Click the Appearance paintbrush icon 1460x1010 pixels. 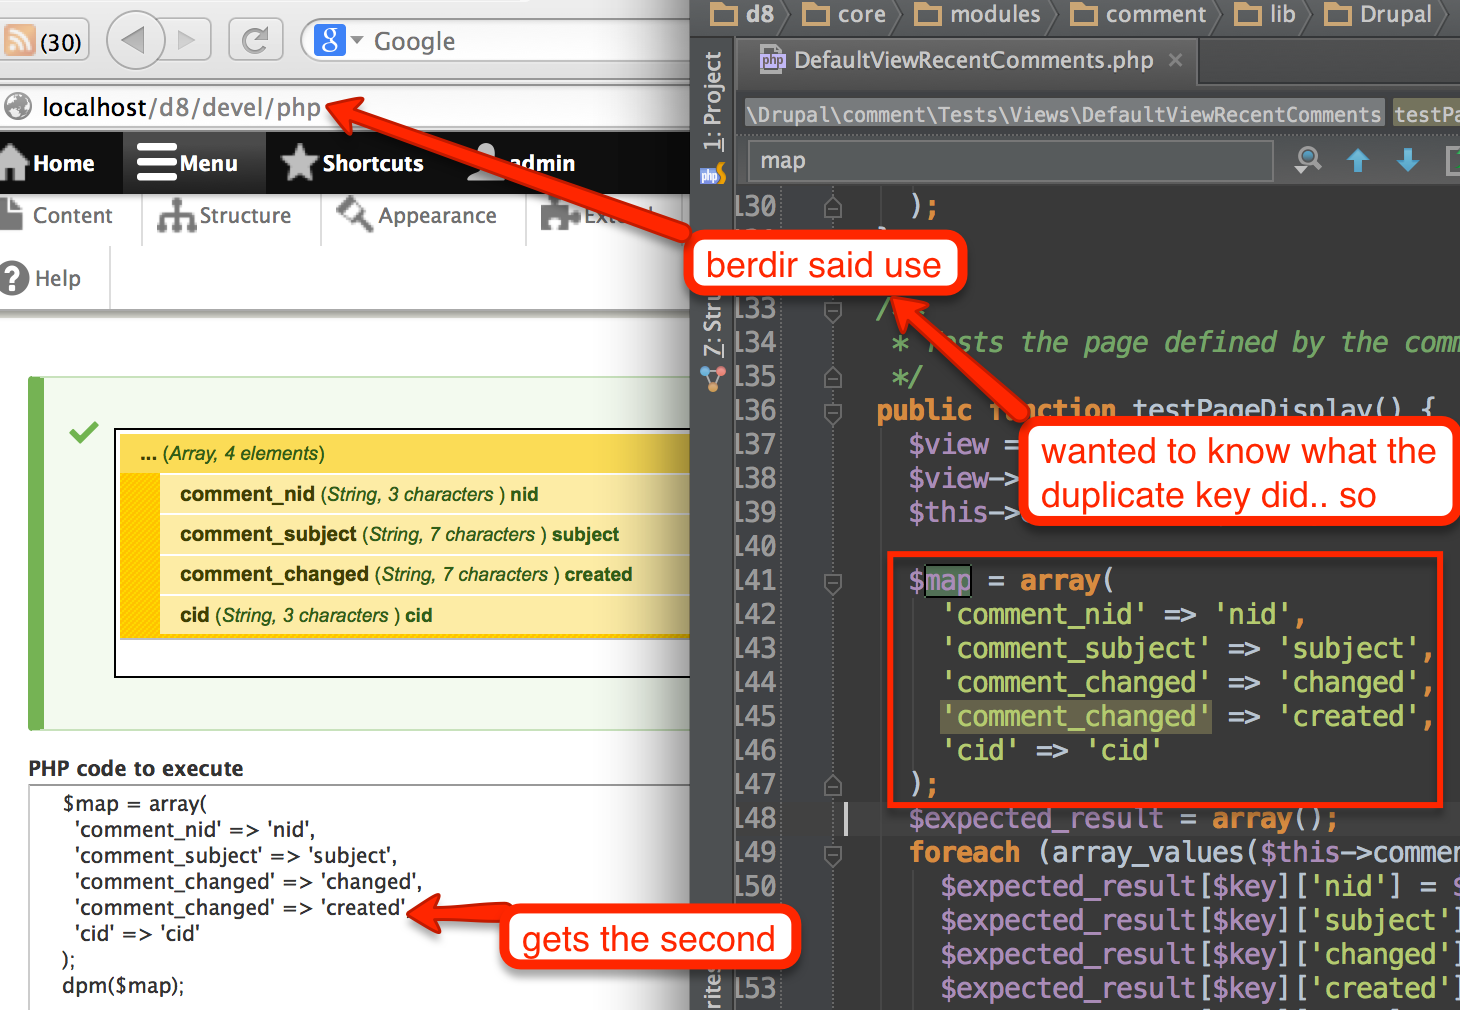(354, 214)
